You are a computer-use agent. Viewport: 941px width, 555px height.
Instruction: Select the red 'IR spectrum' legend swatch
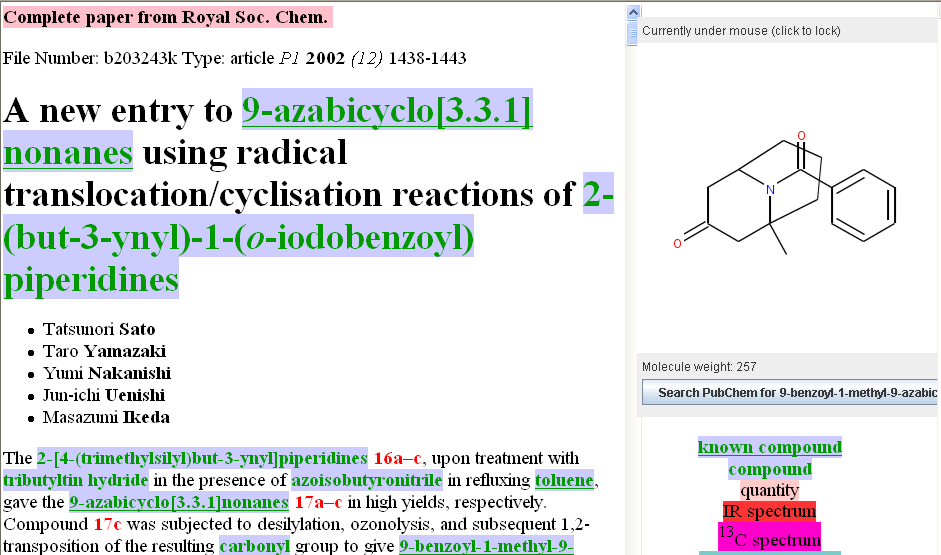(769, 512)
